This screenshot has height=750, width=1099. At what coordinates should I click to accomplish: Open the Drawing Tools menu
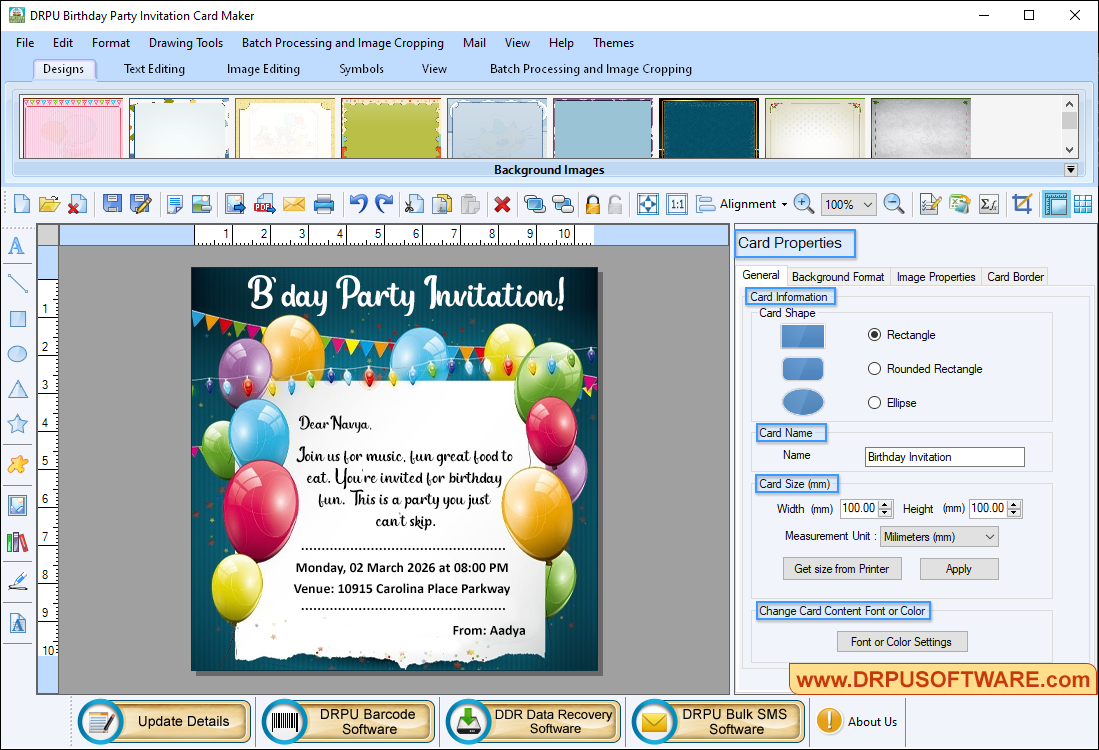point(185,43)
